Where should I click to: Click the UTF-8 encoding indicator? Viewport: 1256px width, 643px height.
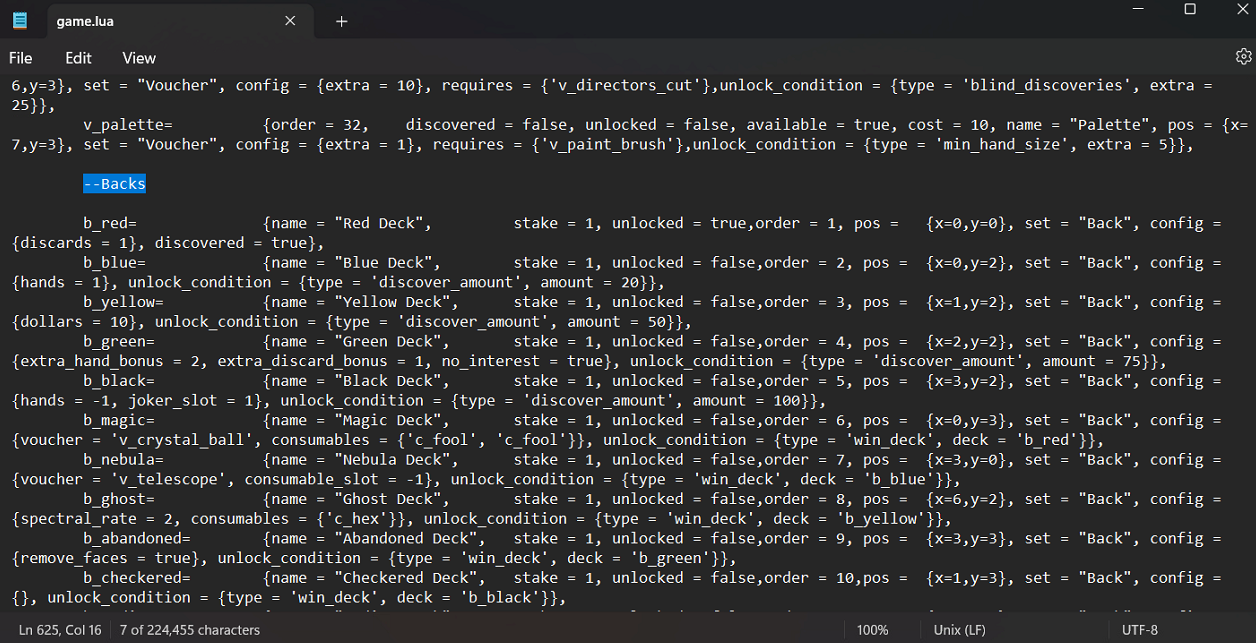coord(1139,630)
